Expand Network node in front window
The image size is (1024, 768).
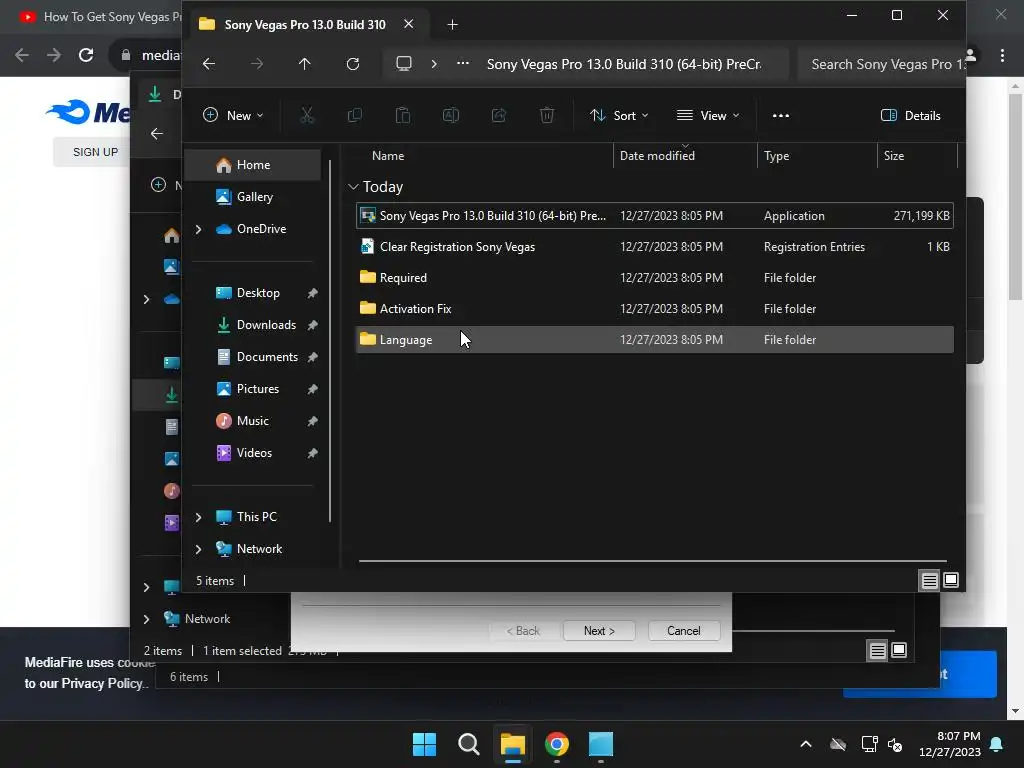click(x=199, y=549)
